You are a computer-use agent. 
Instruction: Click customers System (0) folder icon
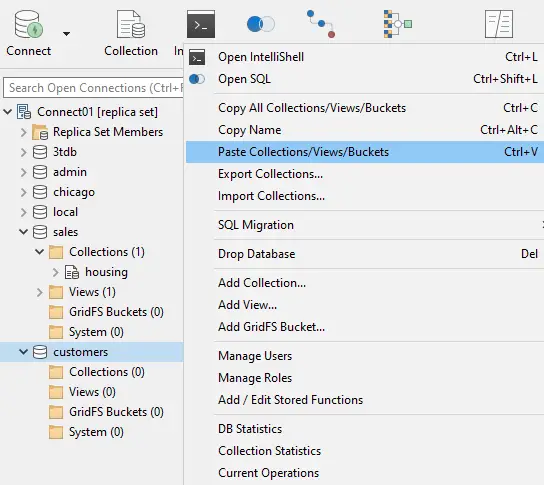[x=56, y=432]
